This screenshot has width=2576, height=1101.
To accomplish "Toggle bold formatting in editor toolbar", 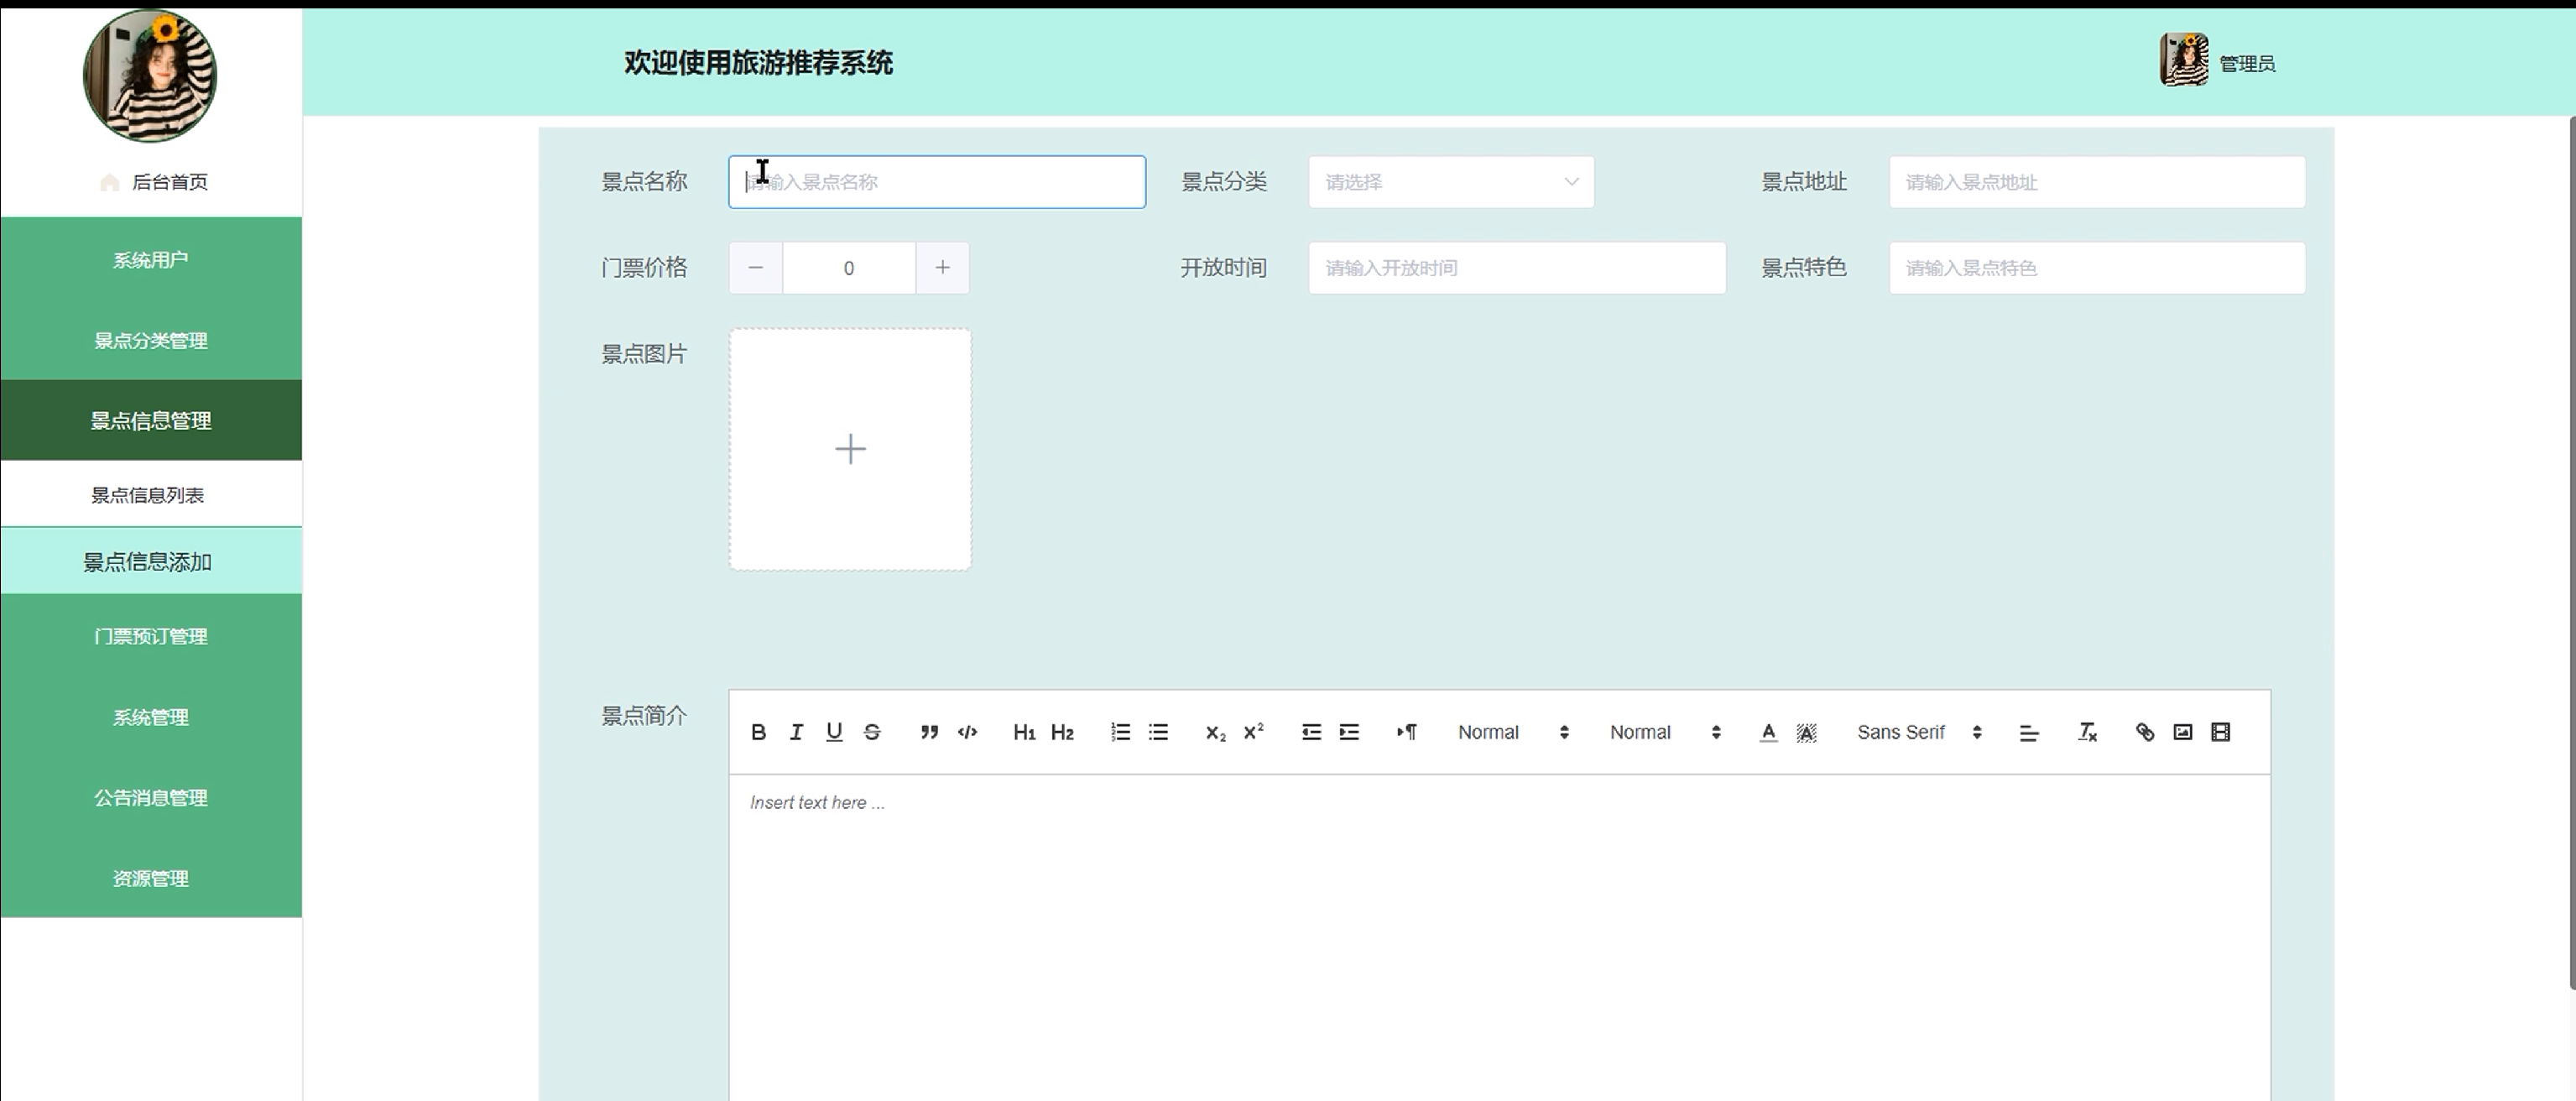I will (758, 732).
